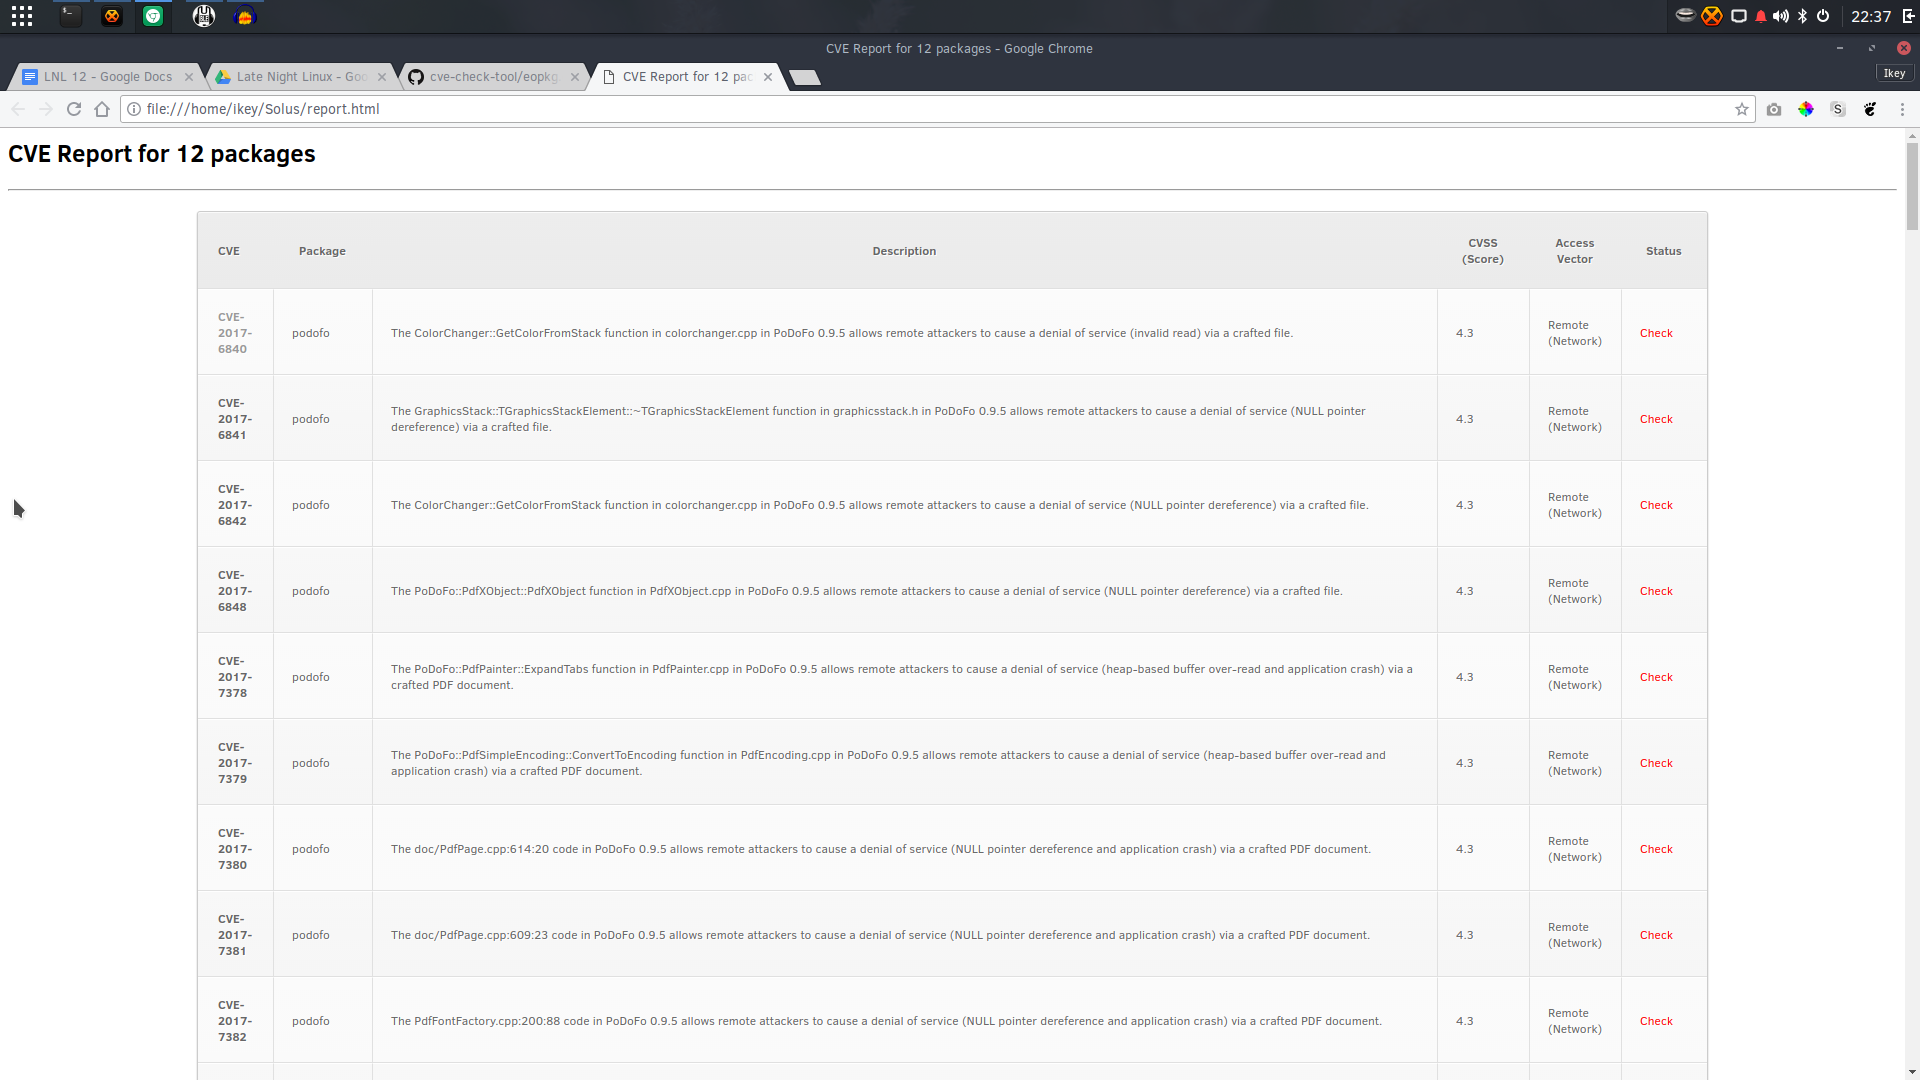Open the power menu in tray

tap(1823, 16)
